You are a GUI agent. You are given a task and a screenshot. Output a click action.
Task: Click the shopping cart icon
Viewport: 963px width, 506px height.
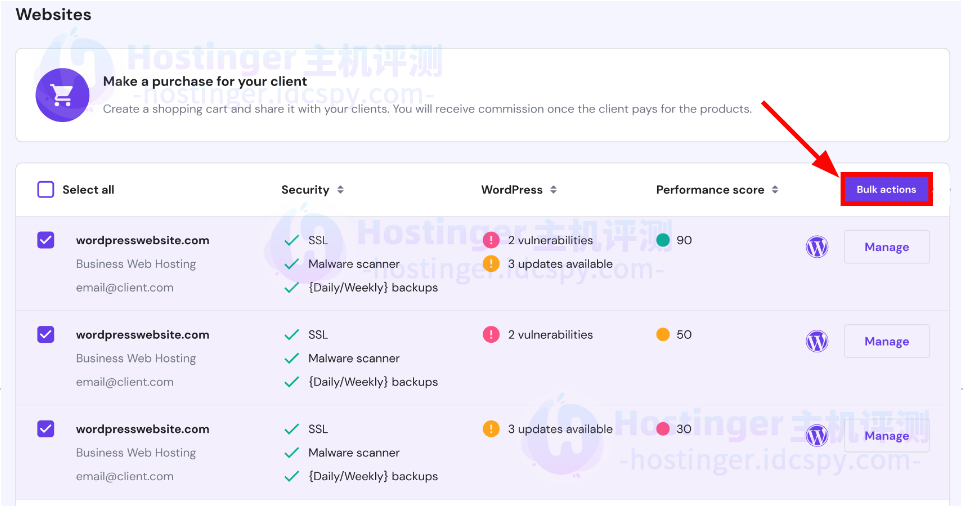[x=62, y=95]
